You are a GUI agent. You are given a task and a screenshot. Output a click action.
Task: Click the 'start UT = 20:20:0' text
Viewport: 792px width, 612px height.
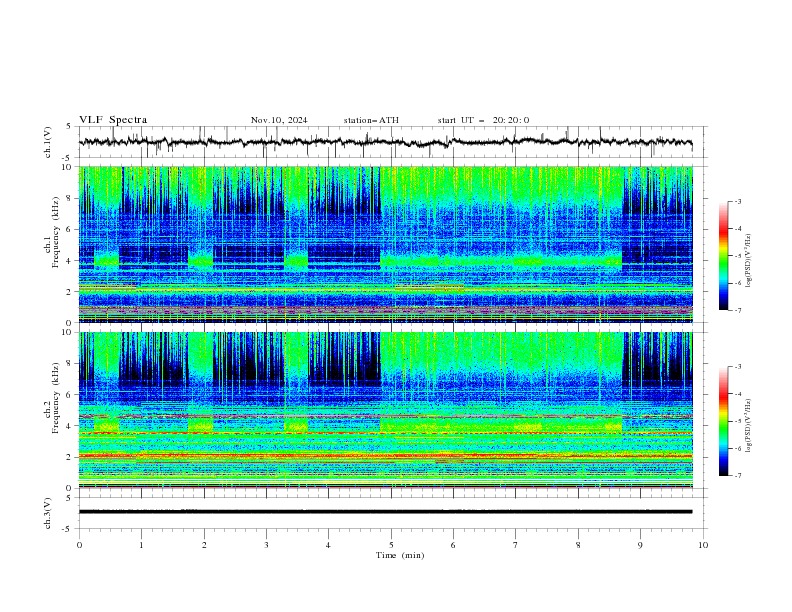483,120
